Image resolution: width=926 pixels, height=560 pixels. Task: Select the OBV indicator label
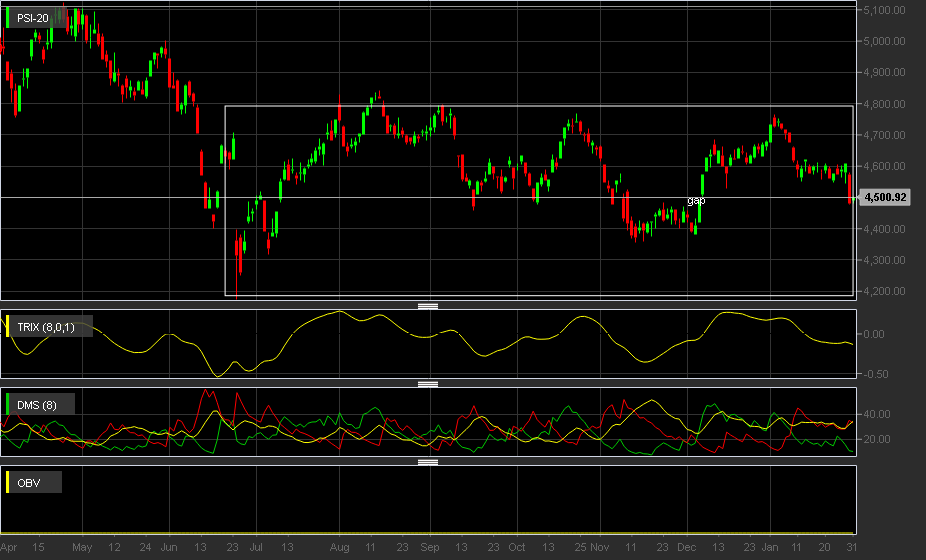(x=28, y=483)
